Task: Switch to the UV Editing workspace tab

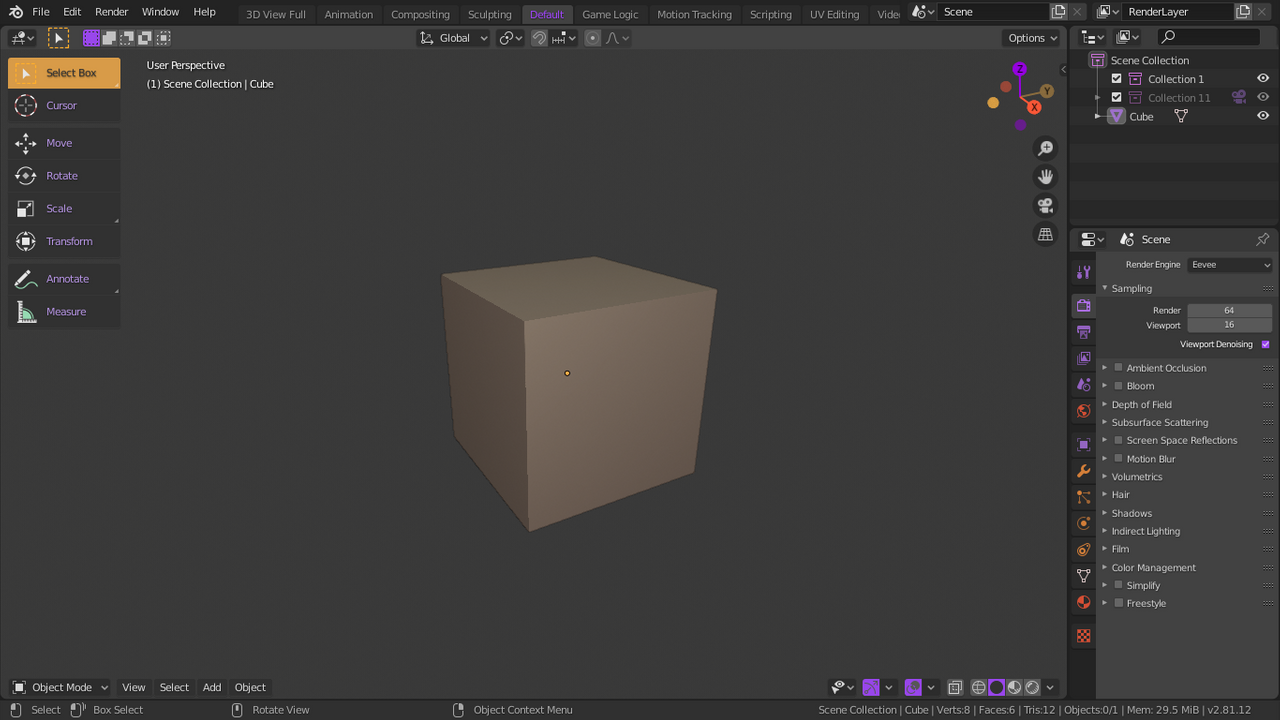Action: [x=834, y=14]
